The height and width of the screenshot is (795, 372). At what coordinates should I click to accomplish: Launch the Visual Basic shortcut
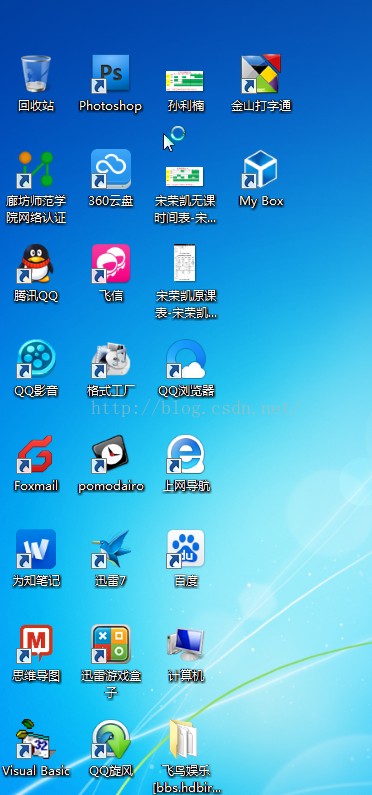coord(36,739)
